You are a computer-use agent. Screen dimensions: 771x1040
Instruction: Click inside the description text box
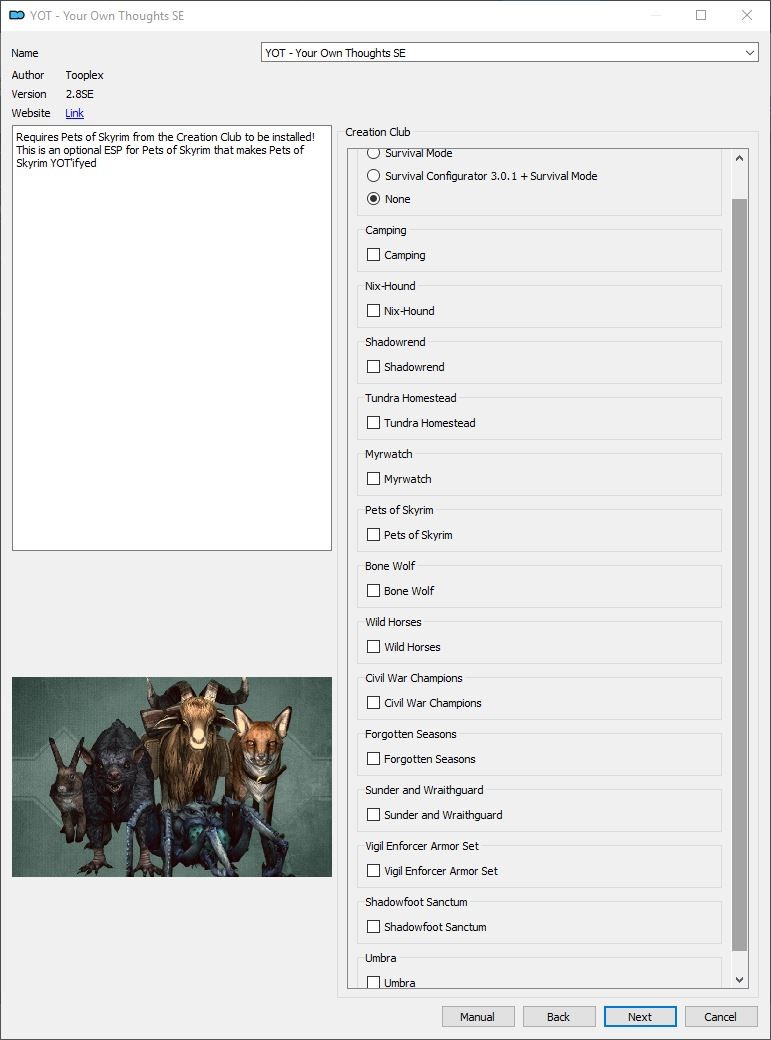(x=172, y=338)
